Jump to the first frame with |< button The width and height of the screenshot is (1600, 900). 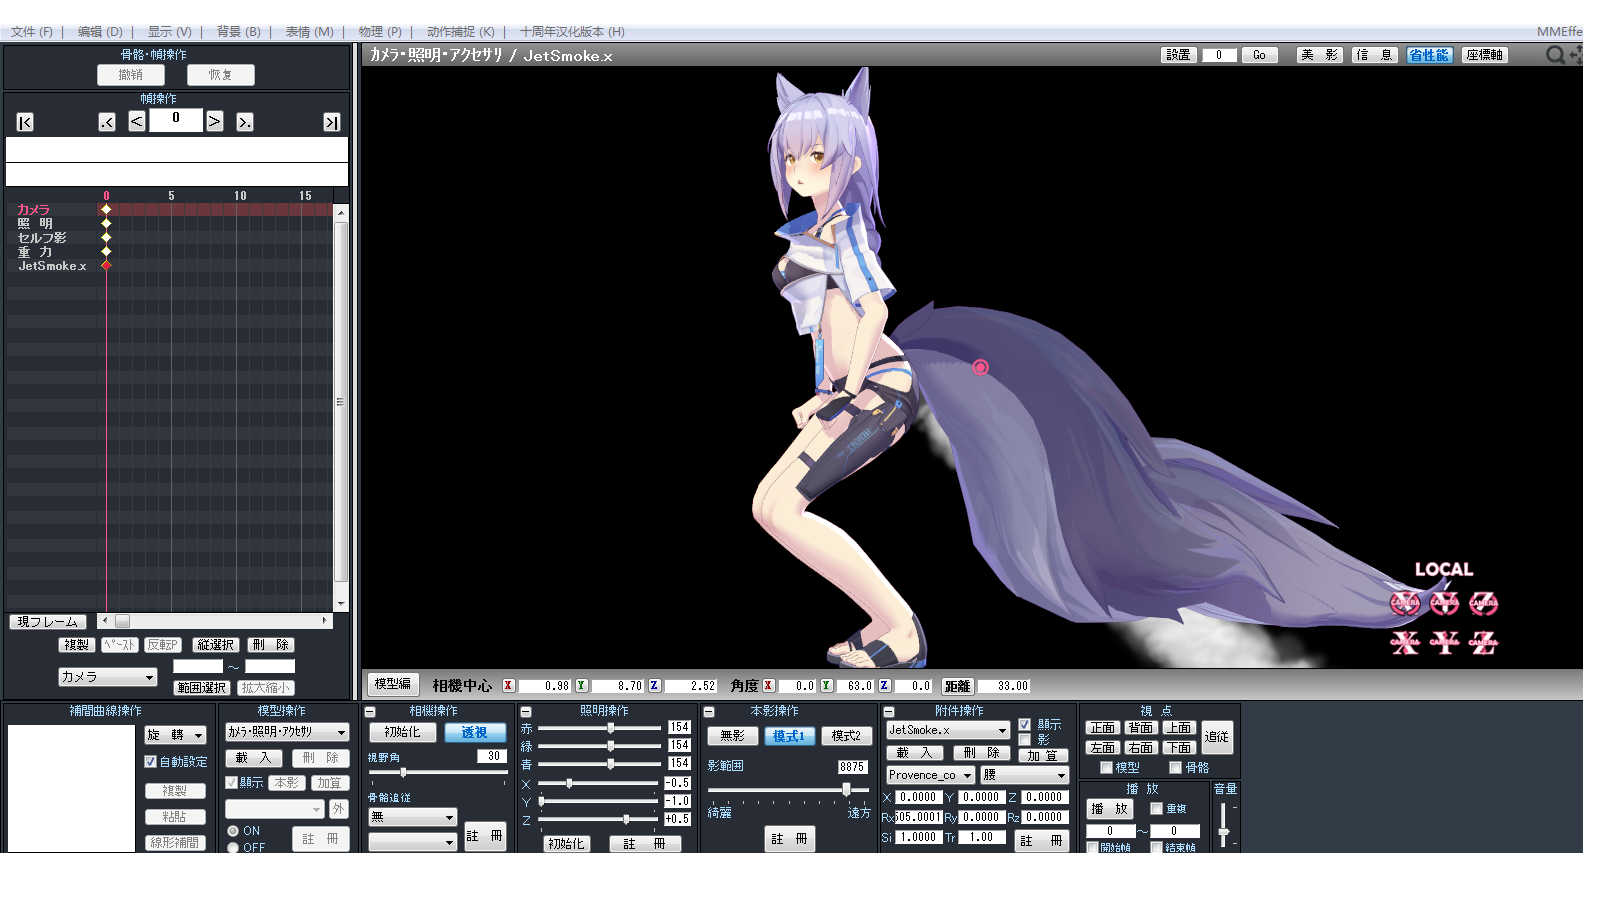point(25,122)
